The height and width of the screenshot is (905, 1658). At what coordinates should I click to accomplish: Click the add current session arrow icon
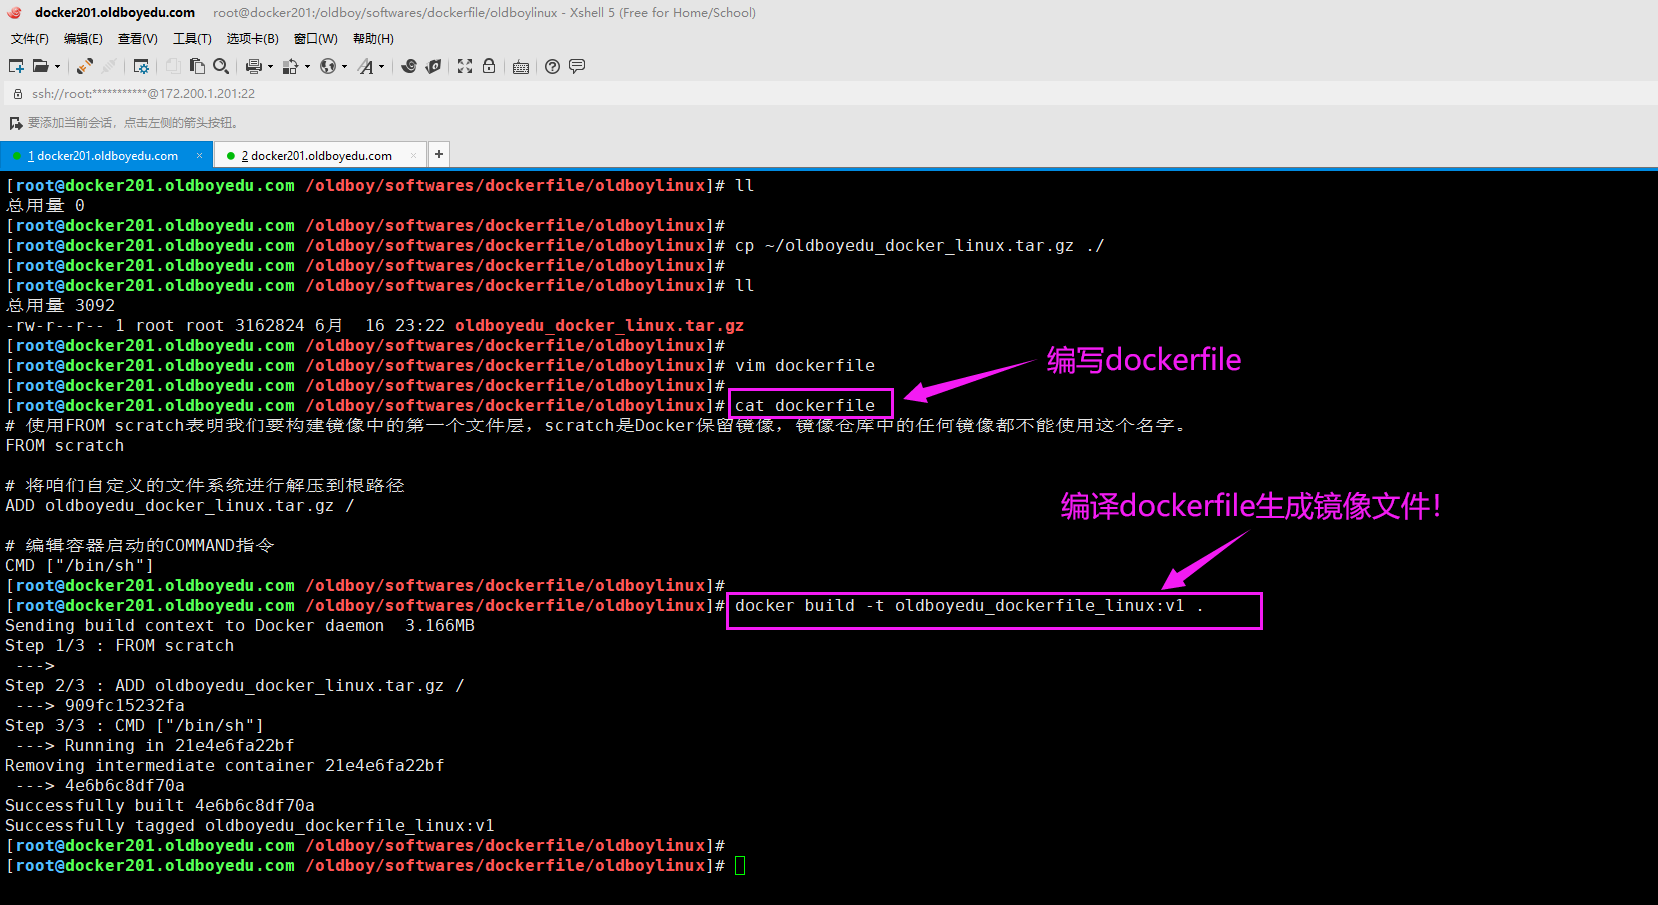coord(15,123)
